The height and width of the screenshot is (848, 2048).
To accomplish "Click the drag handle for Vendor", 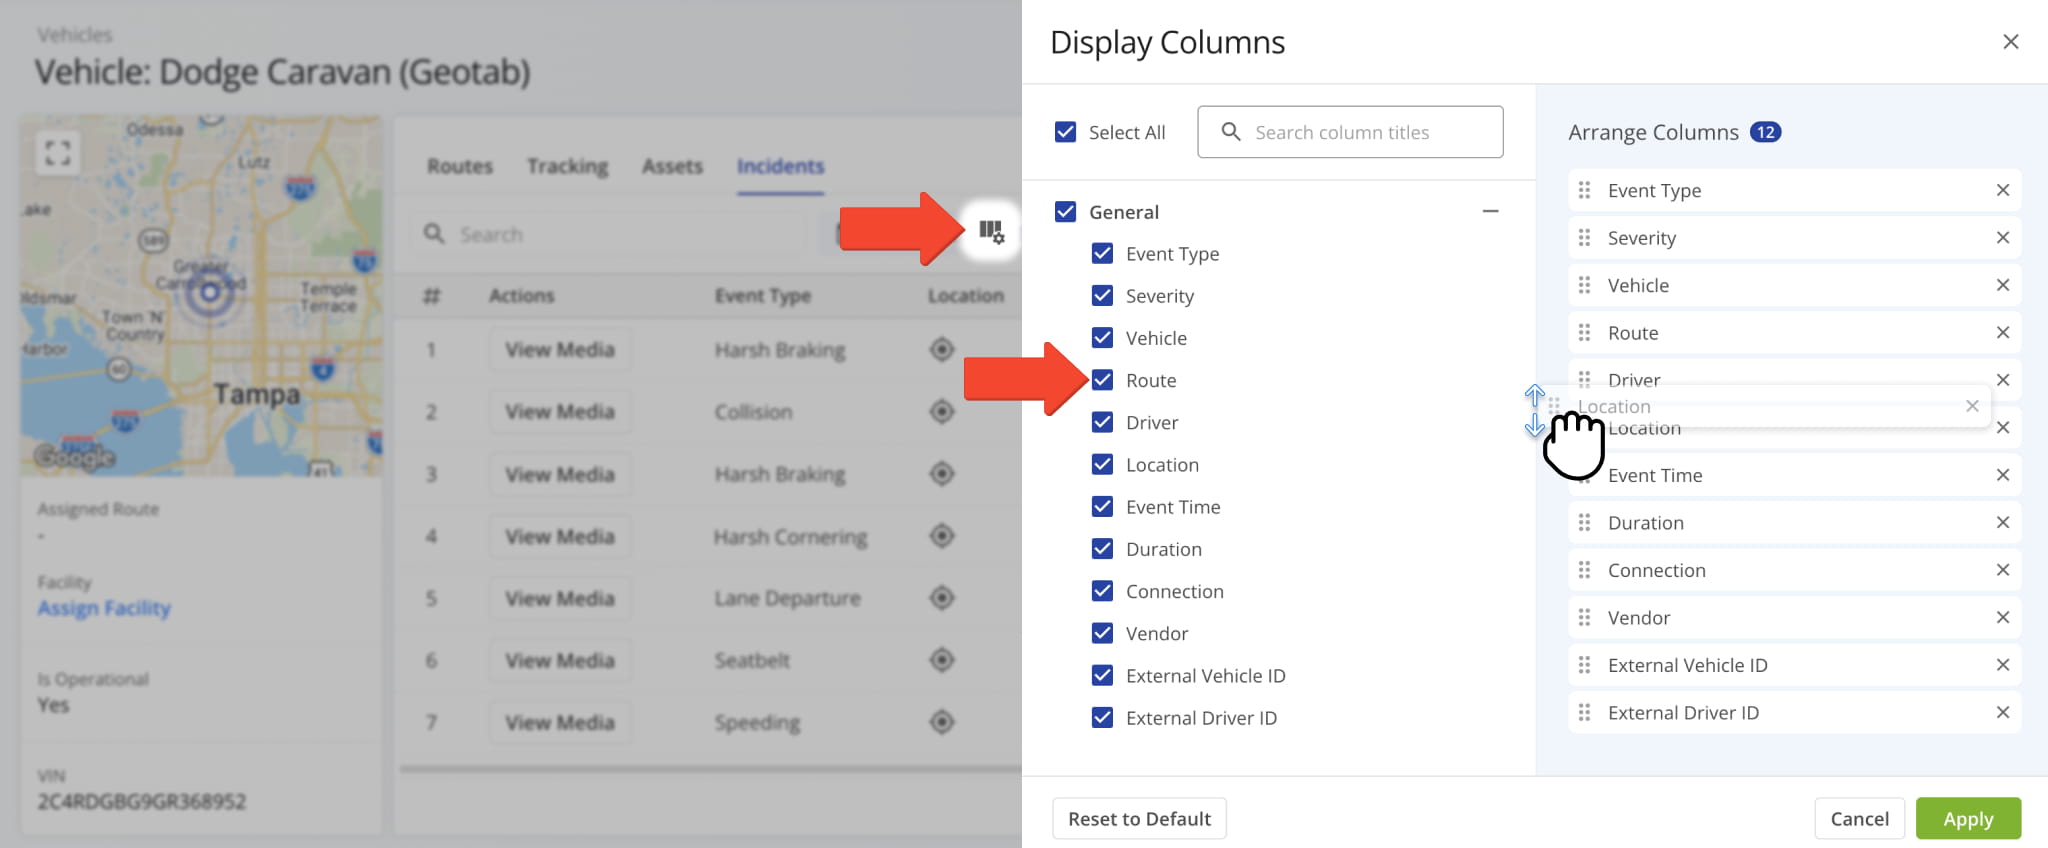I will coord(1584,618).
